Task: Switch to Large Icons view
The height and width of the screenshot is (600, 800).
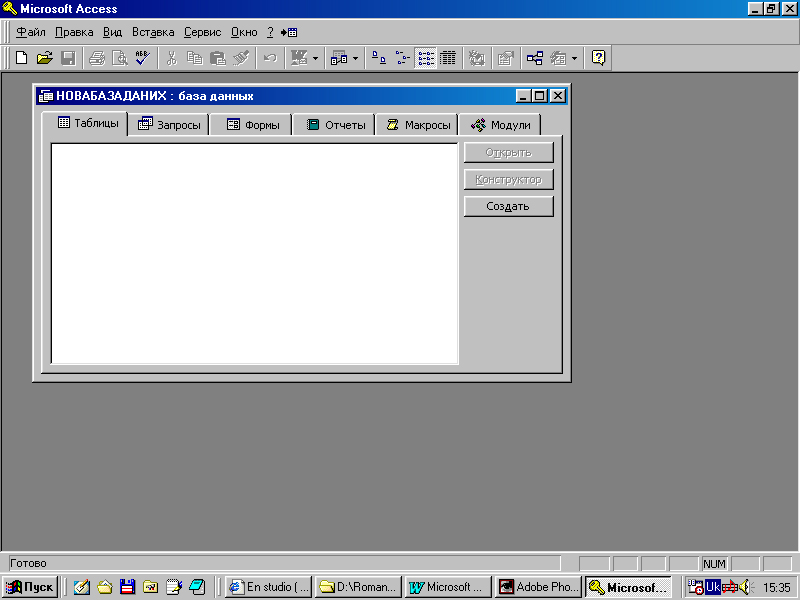Action: pos(379,58)
